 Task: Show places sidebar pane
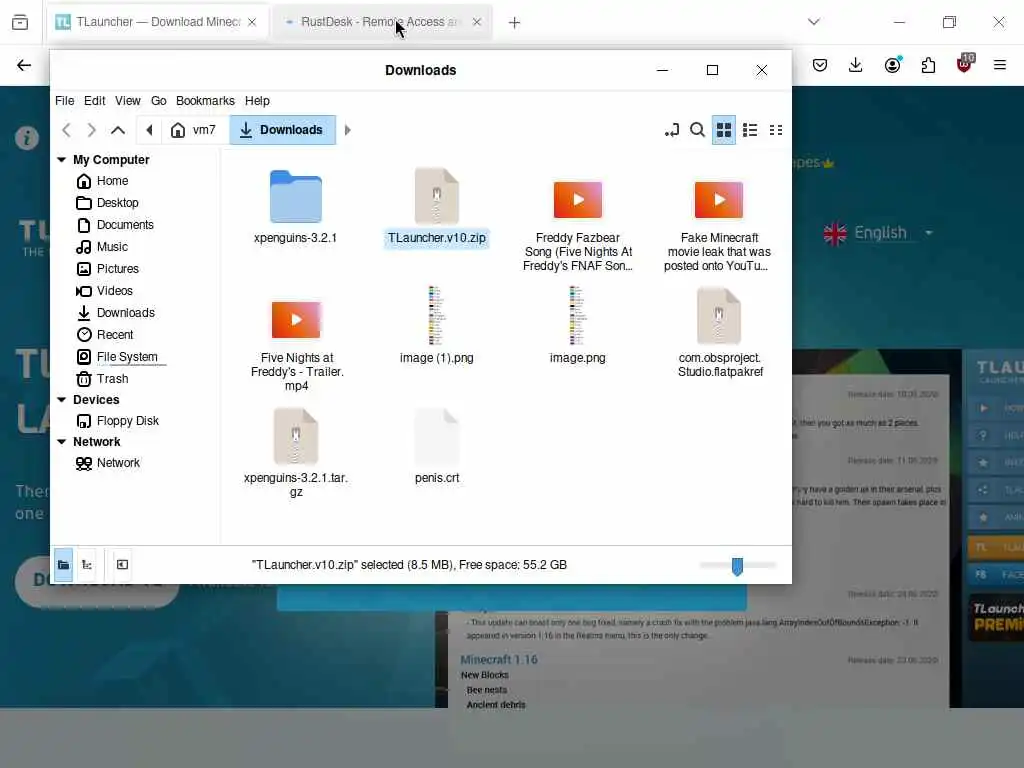[63, 565]
